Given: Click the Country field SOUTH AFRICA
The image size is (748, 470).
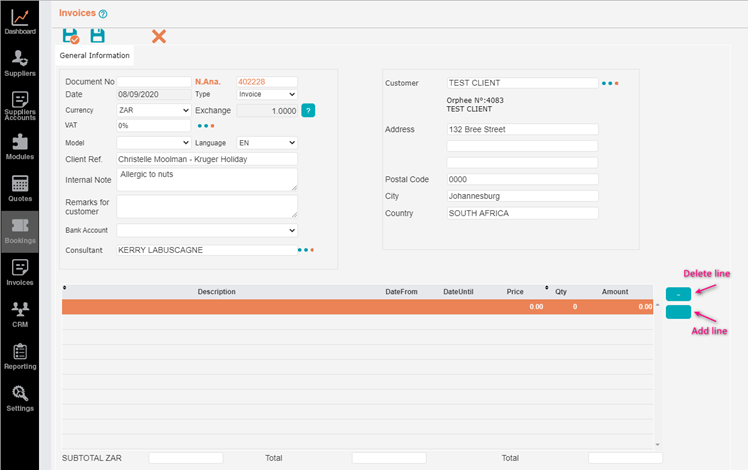Looking at the screenshot, I should [523, 213].
